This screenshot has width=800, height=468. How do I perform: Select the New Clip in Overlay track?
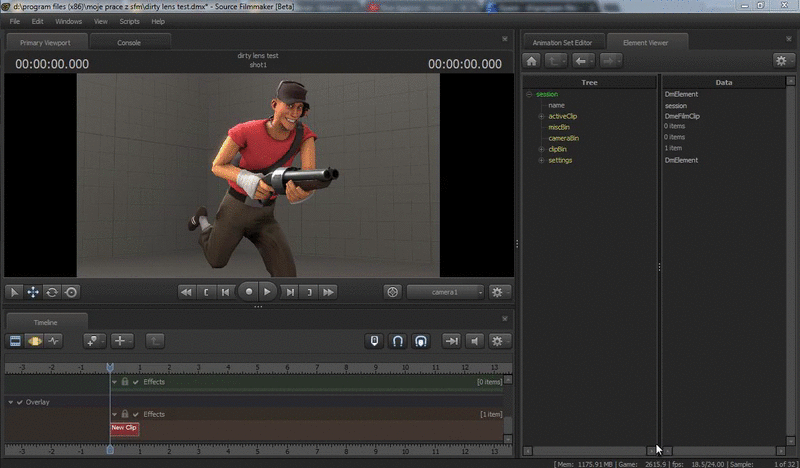point(124,428)
